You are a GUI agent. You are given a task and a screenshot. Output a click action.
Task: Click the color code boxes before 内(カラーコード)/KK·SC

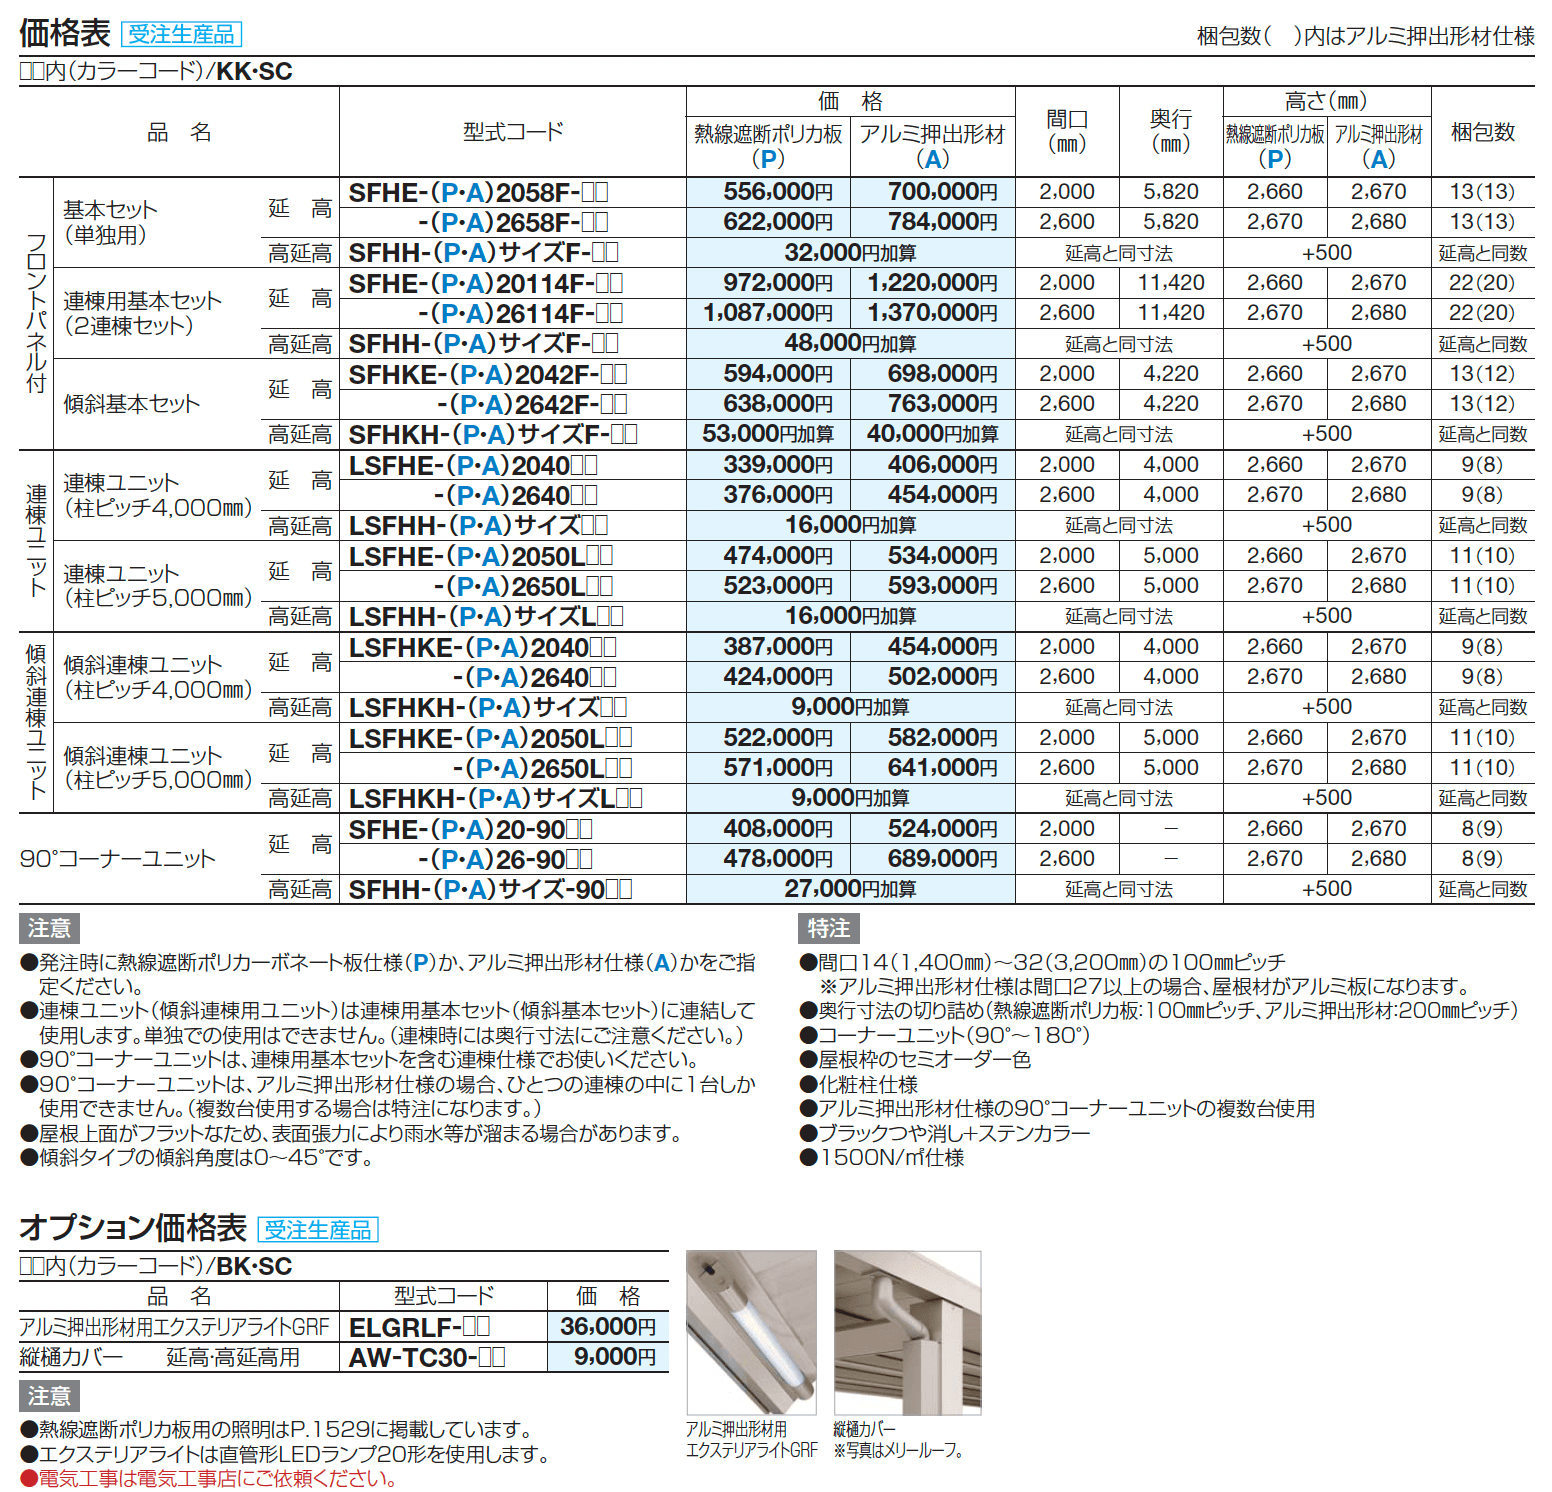point(32,72)
